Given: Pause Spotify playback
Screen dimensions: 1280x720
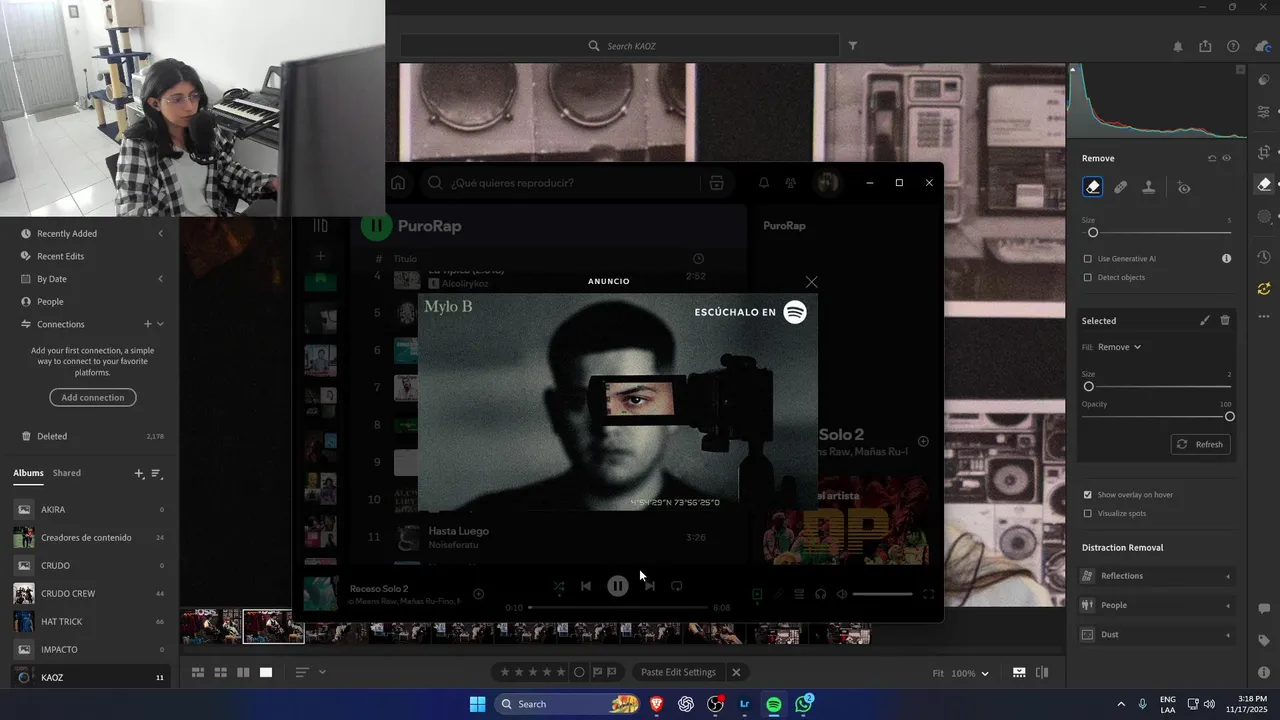Looking at the screenshot, I should (617, 586).
